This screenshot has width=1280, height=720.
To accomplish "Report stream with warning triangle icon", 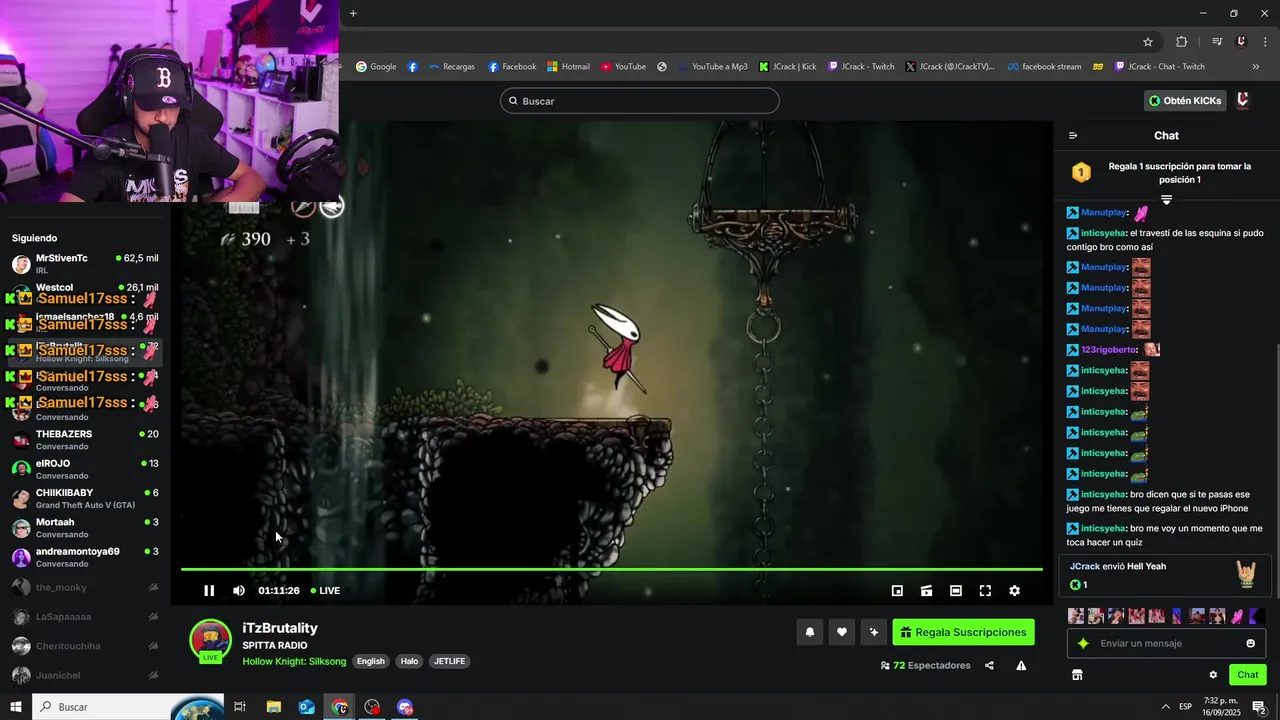I will [1021, 666].
